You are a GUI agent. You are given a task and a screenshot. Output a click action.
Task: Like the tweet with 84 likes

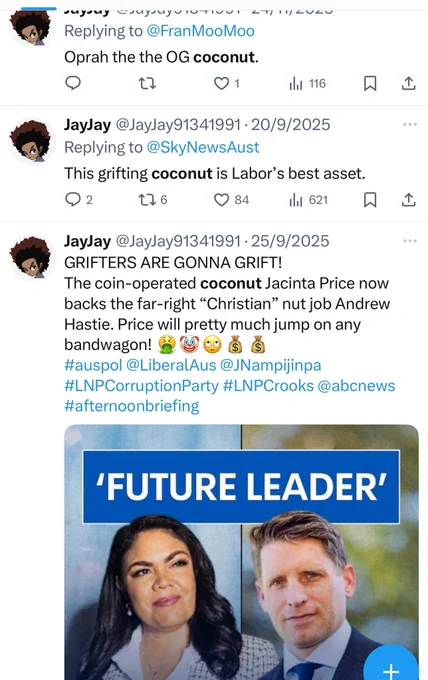(x=231, y=199)
